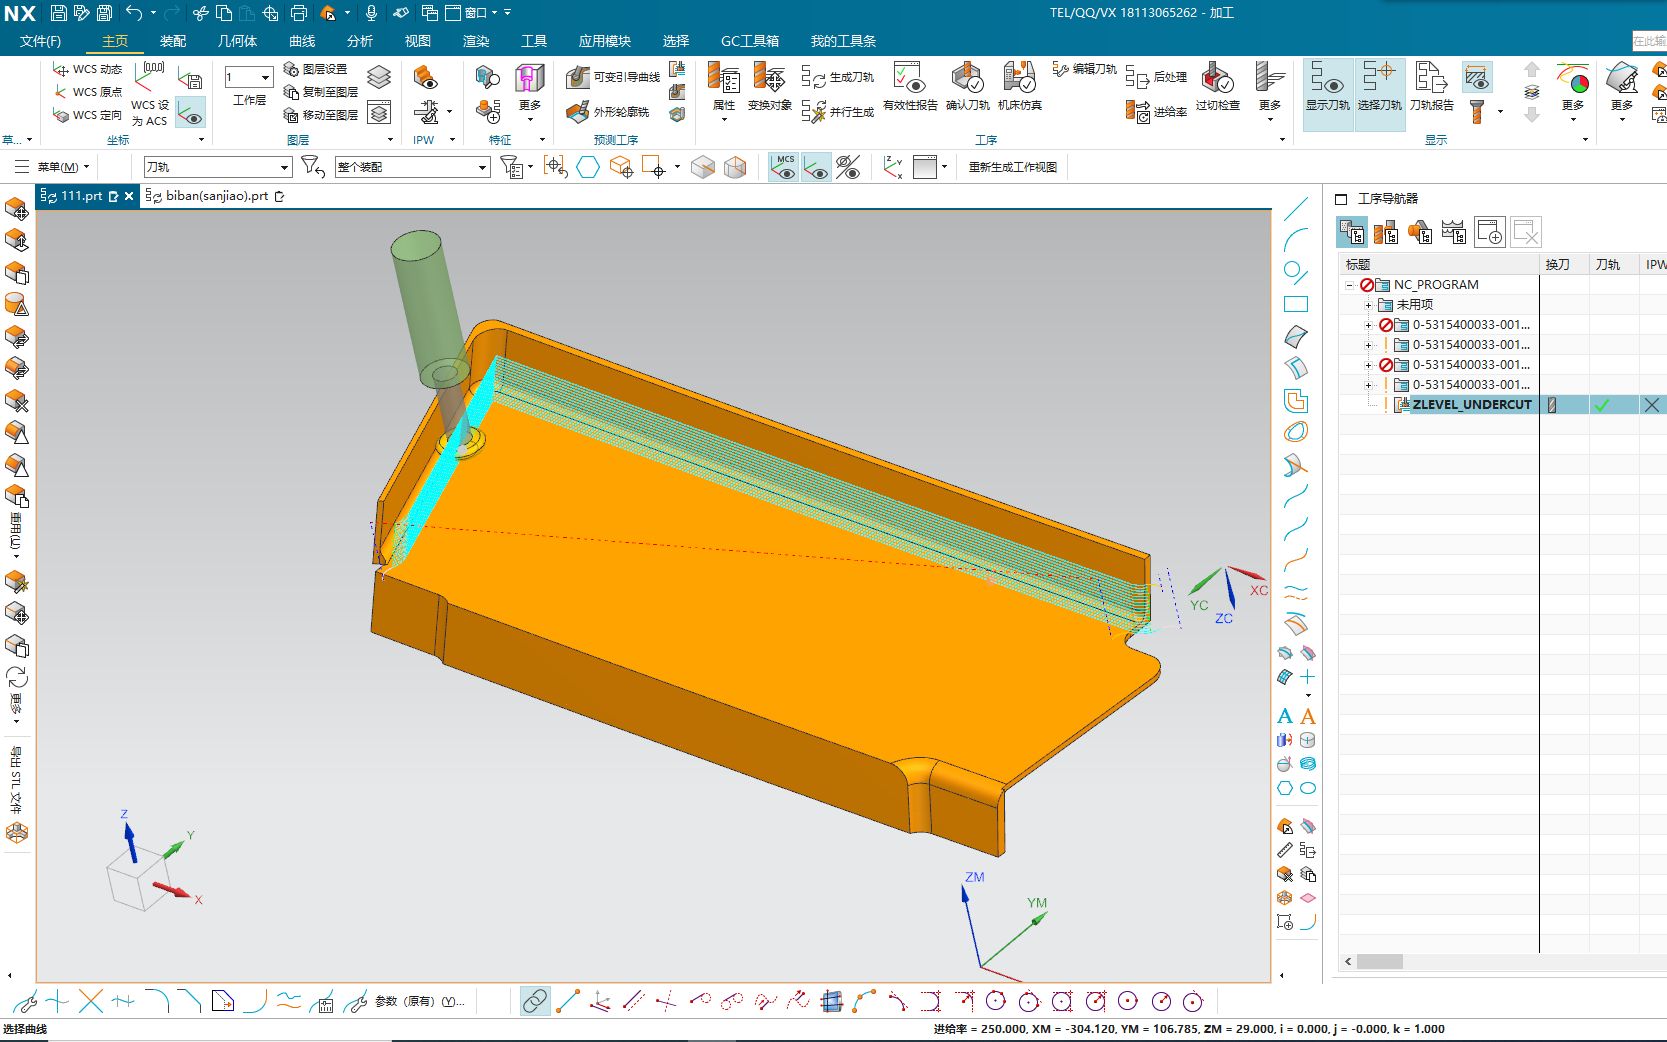This screenshot has height=1042, width=1667.
Task: Click the 后处理 post process icon
Action: (x=1156, y=77)
